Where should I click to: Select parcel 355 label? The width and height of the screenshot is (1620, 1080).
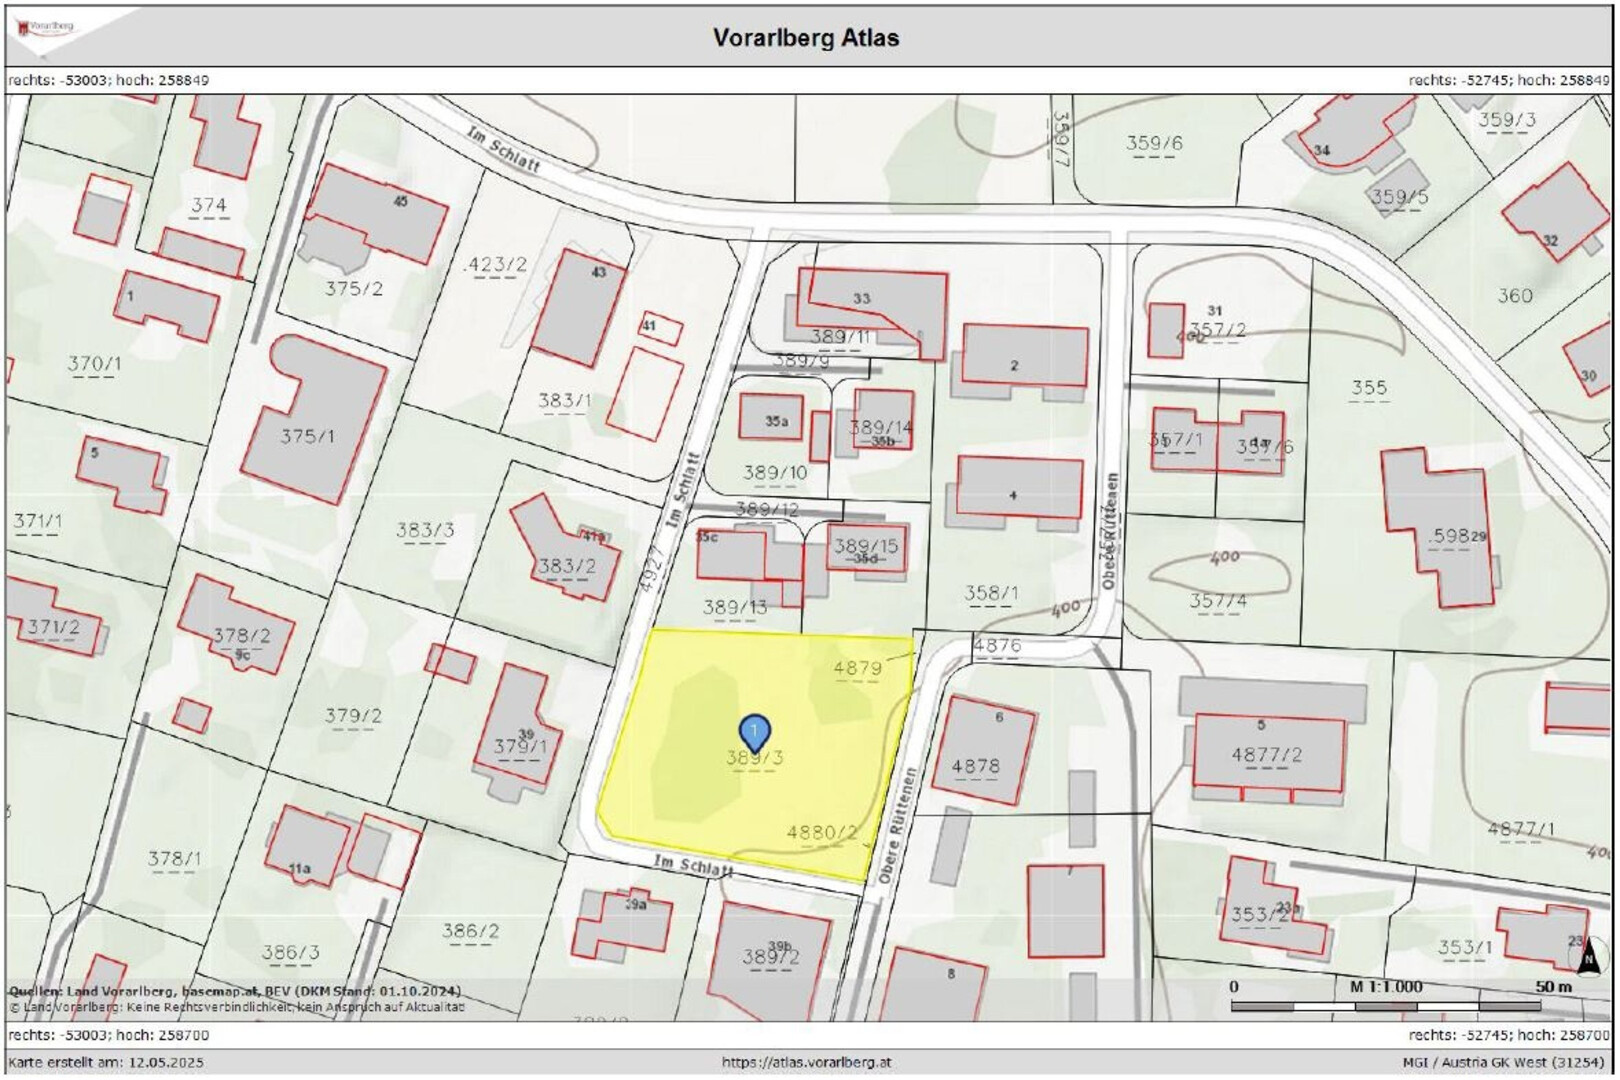pos(1368,387)
